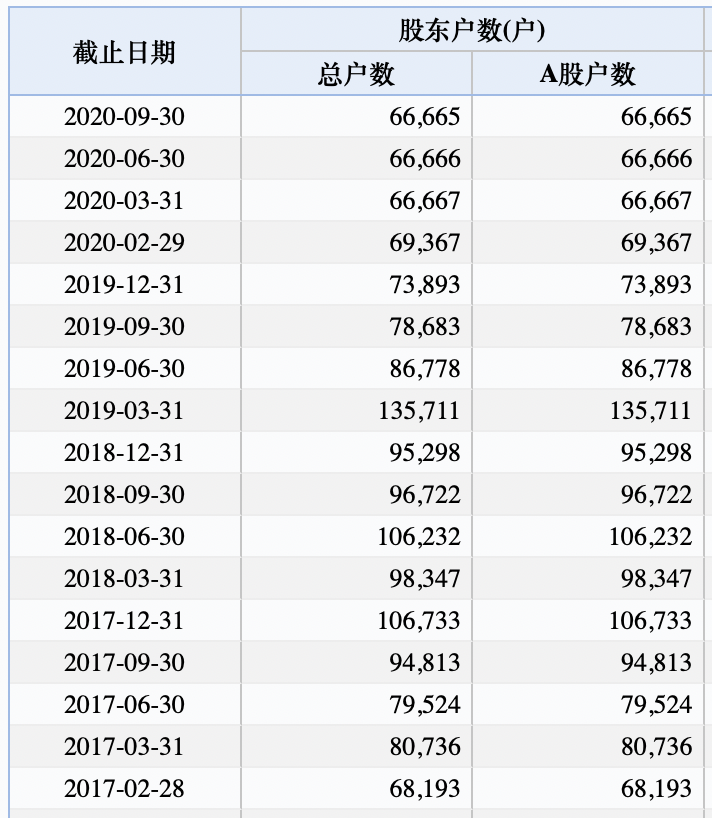This screenshot has width=712, height=818.
Task: Click the A股户数 column header
Action: [588, 74]
